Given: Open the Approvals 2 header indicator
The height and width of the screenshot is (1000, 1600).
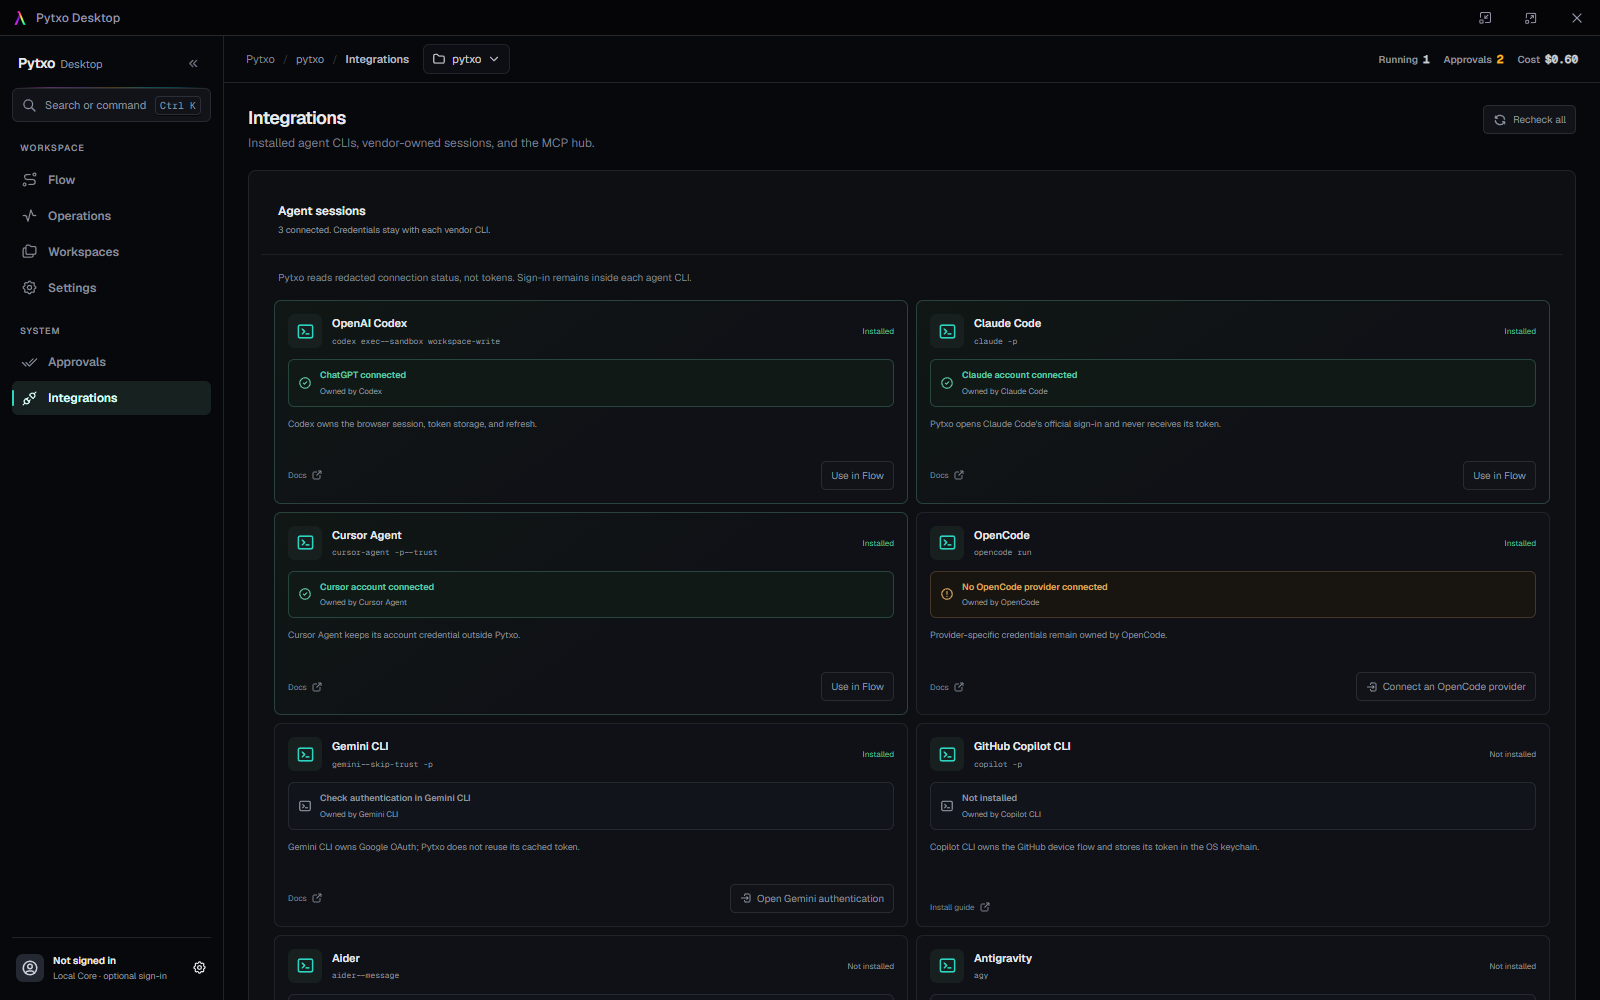Looking at the screenshot, I should (1473, 60).
